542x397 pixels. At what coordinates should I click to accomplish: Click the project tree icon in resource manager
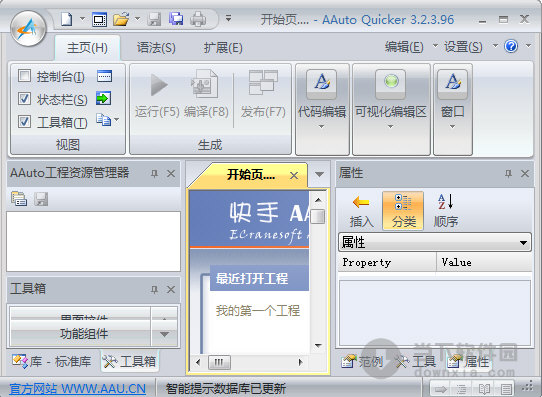coord(19,199)
